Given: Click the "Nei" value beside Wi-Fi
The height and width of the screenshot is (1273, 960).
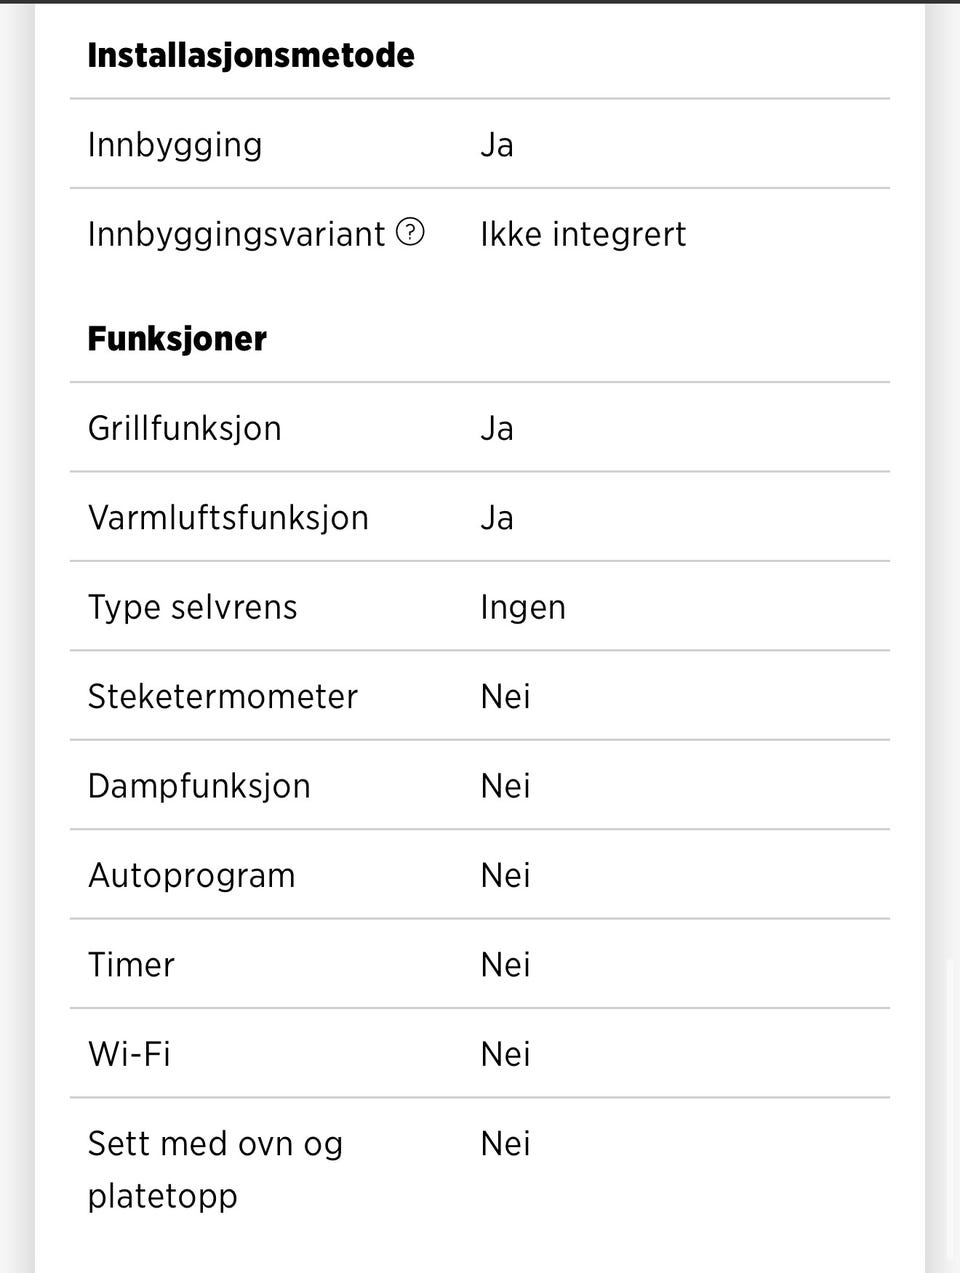Looking at the screenshot, I should coord(505,1054).
